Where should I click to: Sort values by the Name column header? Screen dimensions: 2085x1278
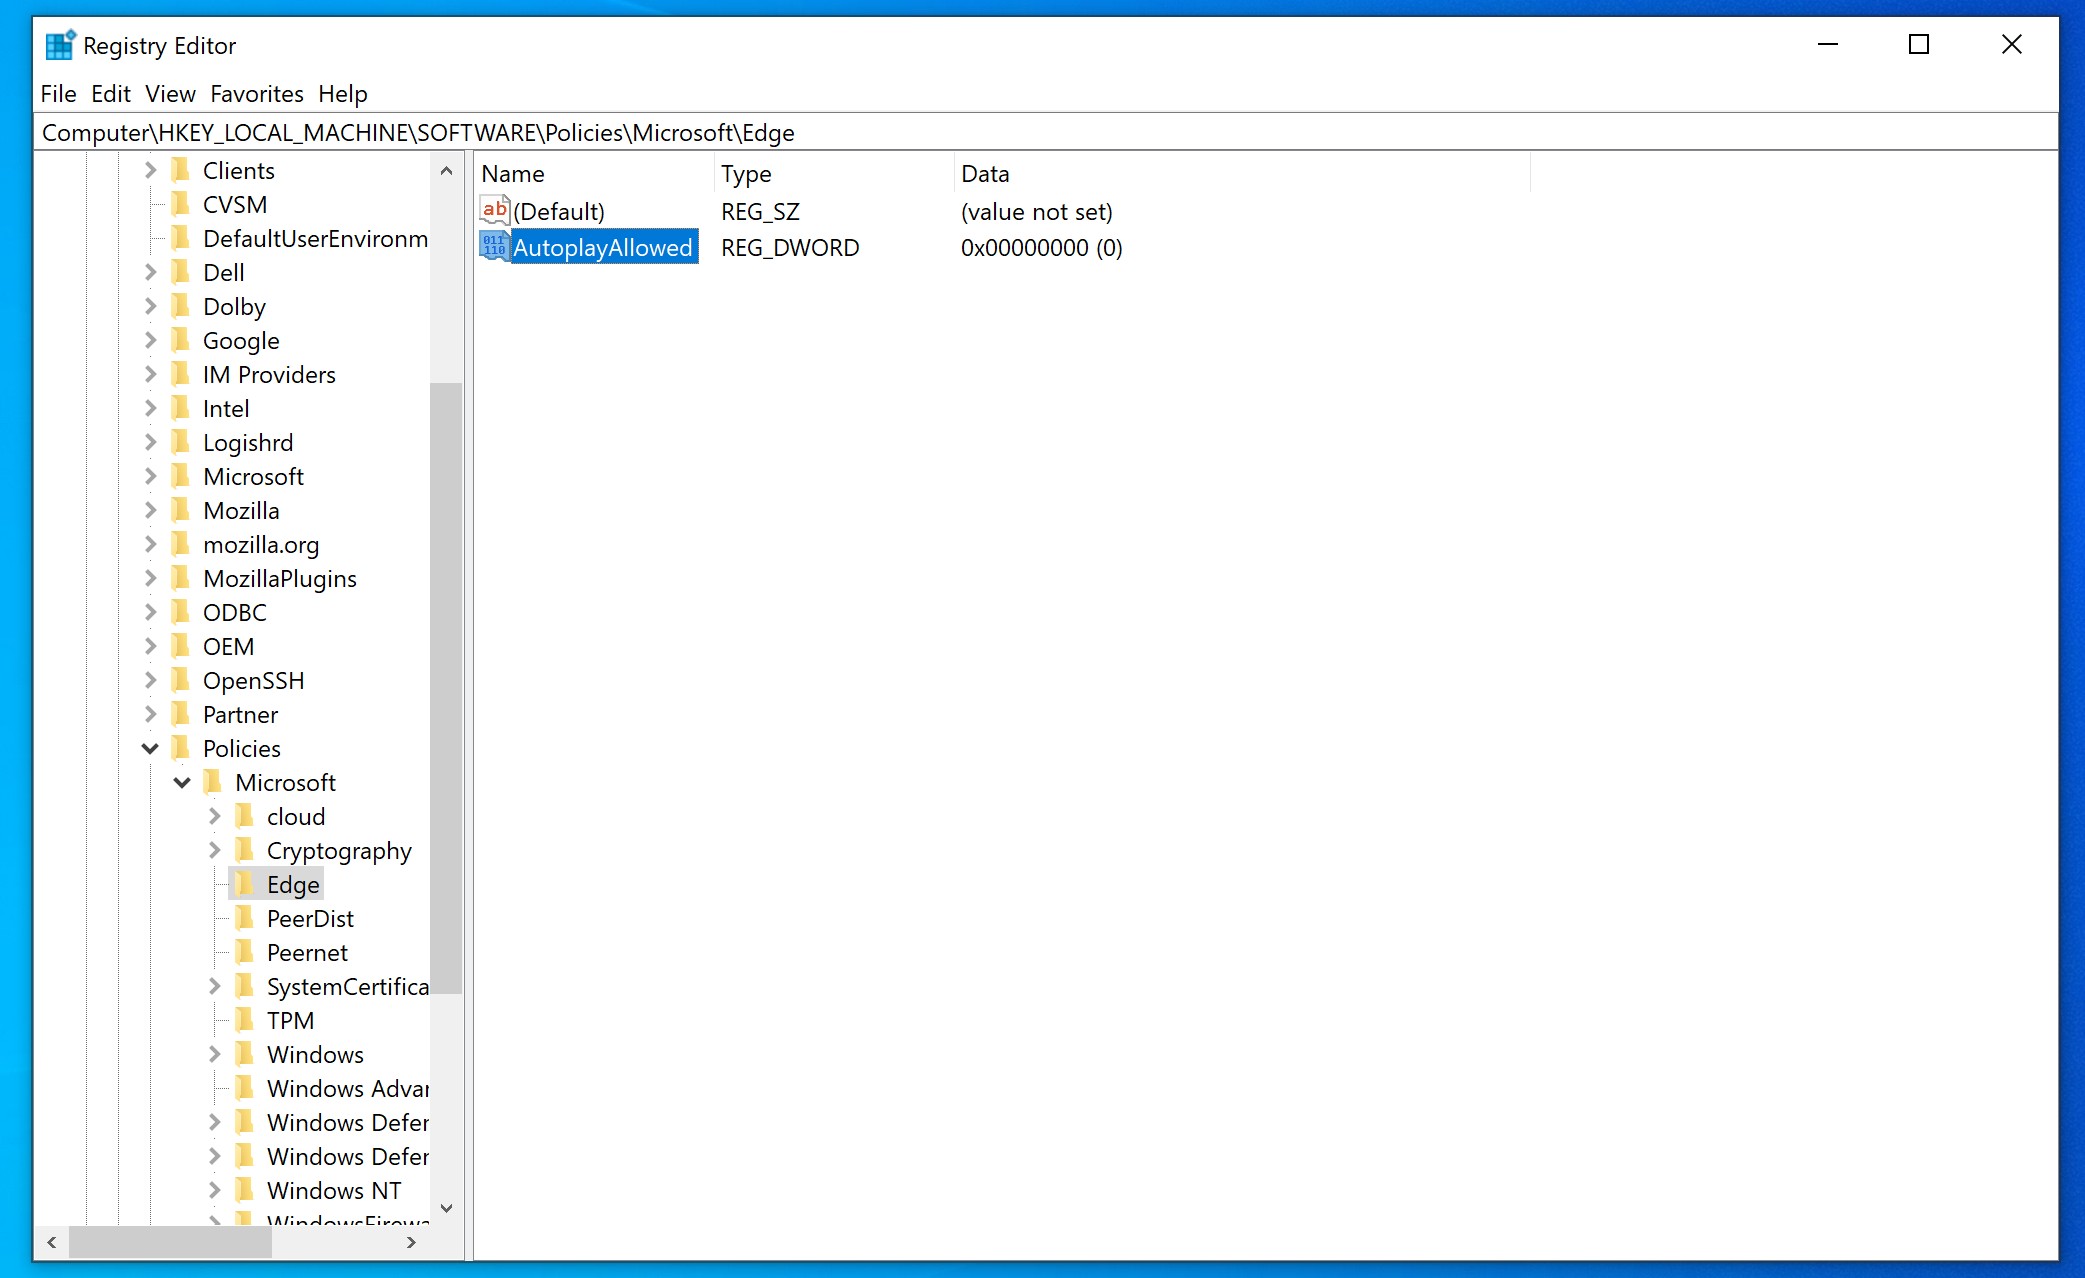(594, 173)
